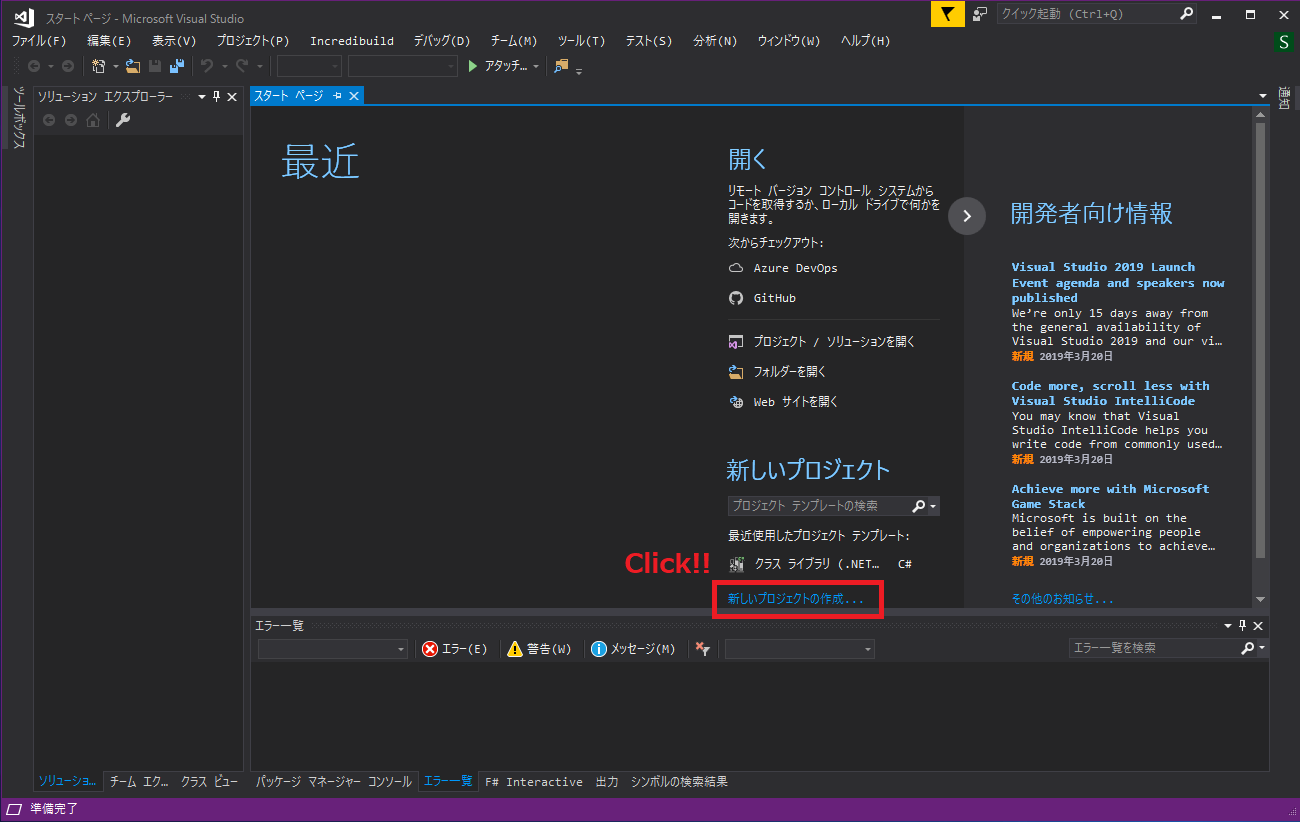Open the アタッチ dropdown arrow
This screenshot has height=822, width=1300.
pos(537,66)
